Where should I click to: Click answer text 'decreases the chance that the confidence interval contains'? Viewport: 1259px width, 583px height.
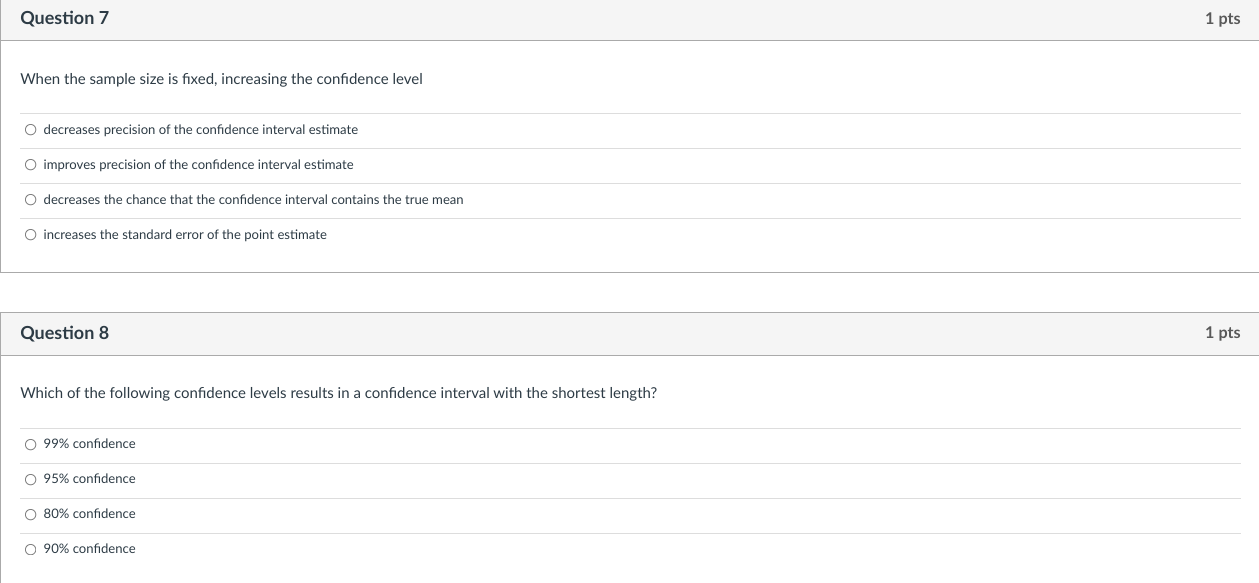253,200
